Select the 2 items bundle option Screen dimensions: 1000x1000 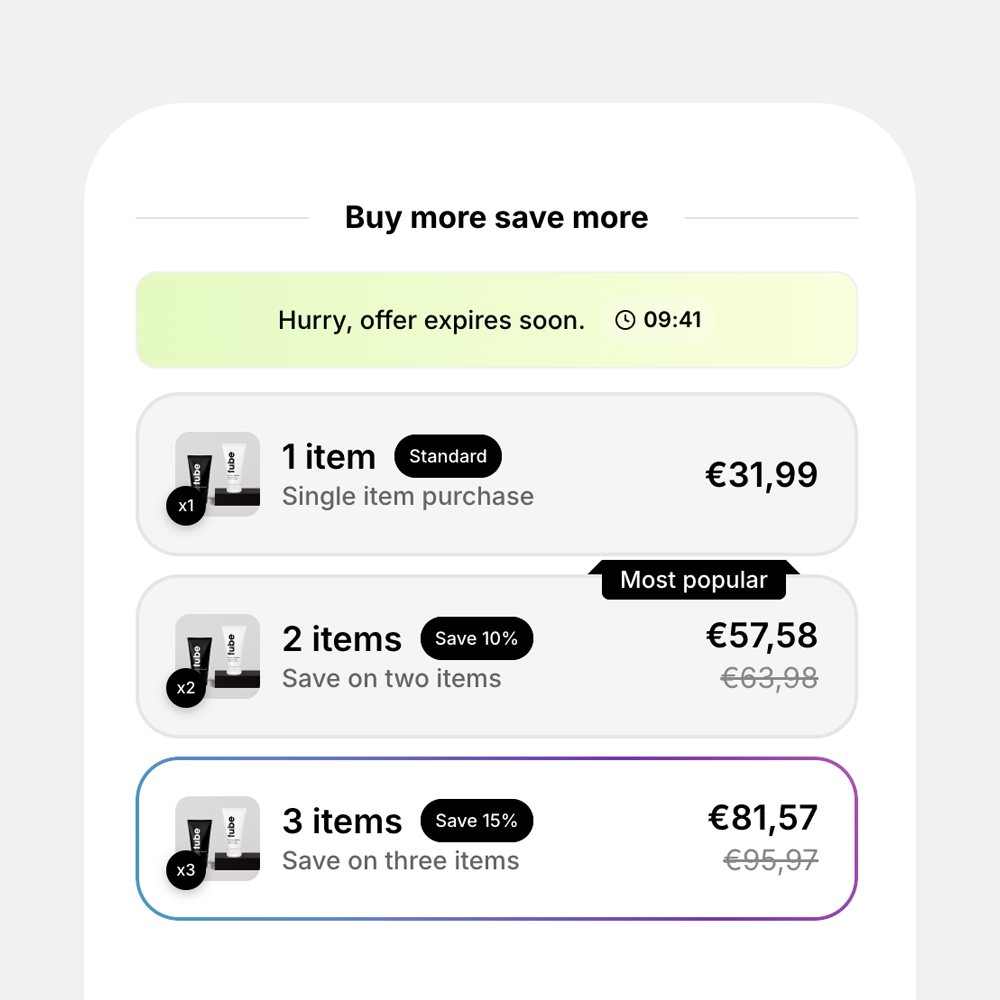497,656
